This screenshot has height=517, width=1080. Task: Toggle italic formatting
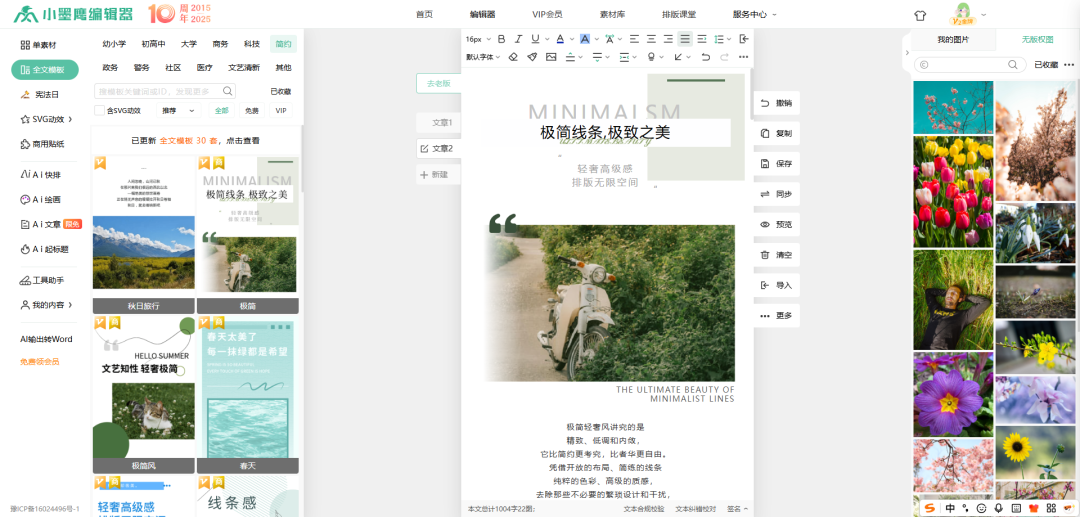coord(518,39)
